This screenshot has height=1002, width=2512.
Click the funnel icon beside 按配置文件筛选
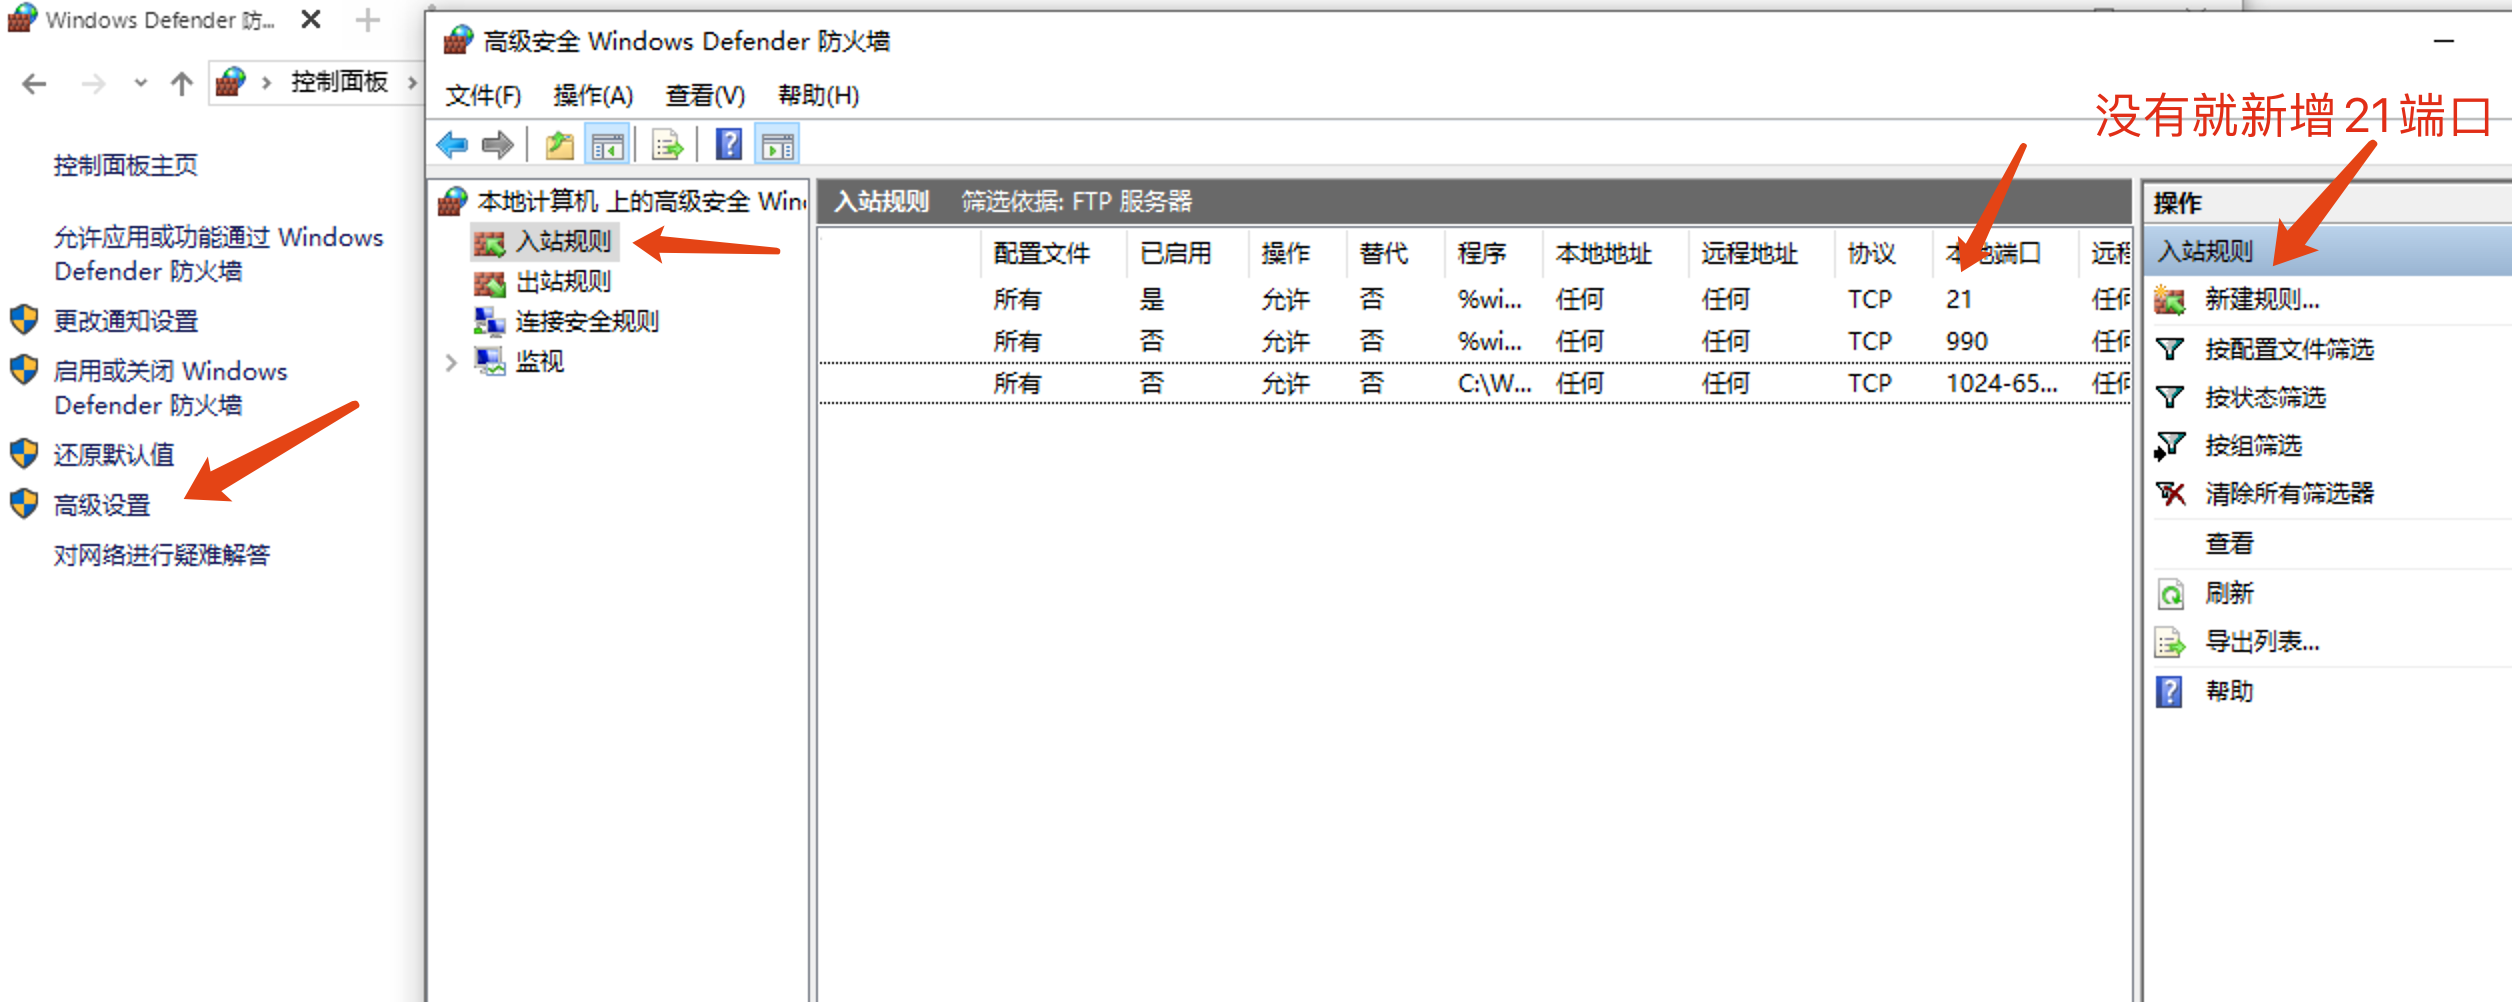pyautogui.click(x=2169, y=349)
